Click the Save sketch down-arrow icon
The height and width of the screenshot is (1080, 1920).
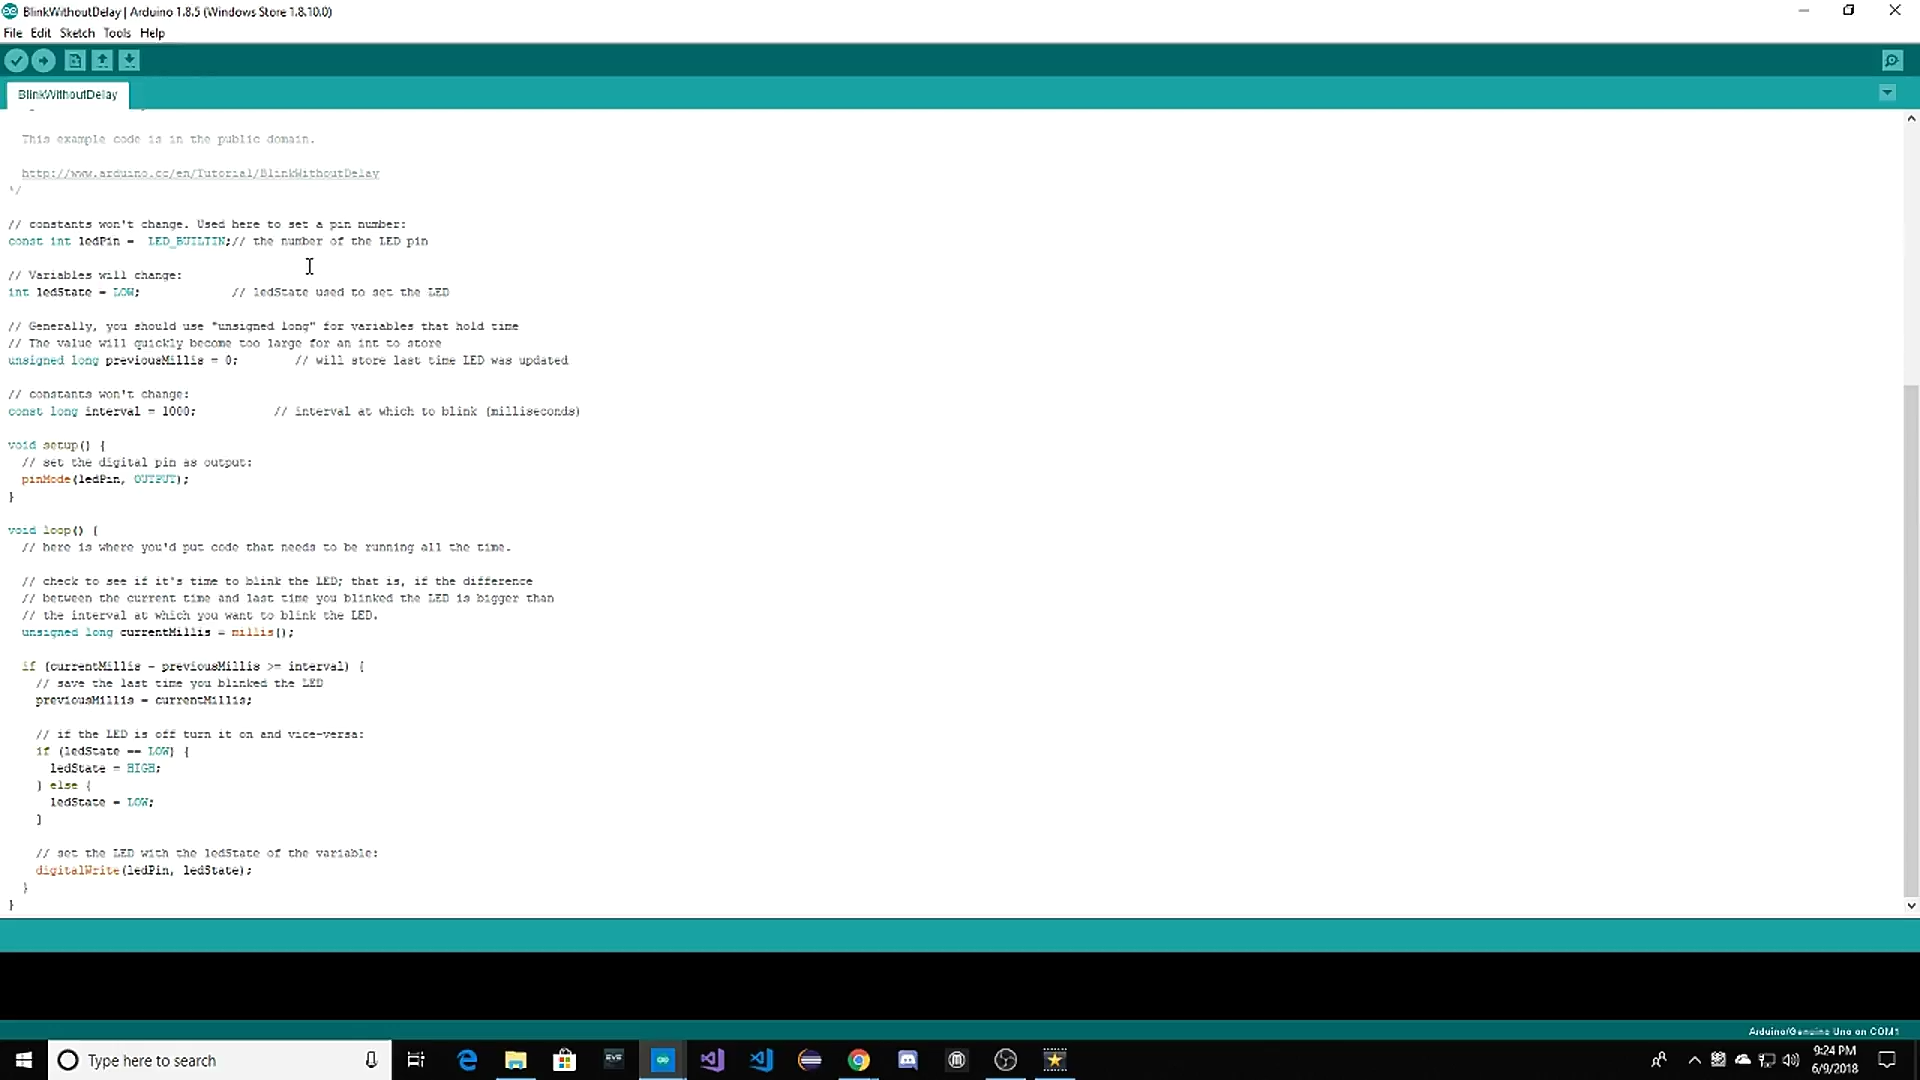129,61
